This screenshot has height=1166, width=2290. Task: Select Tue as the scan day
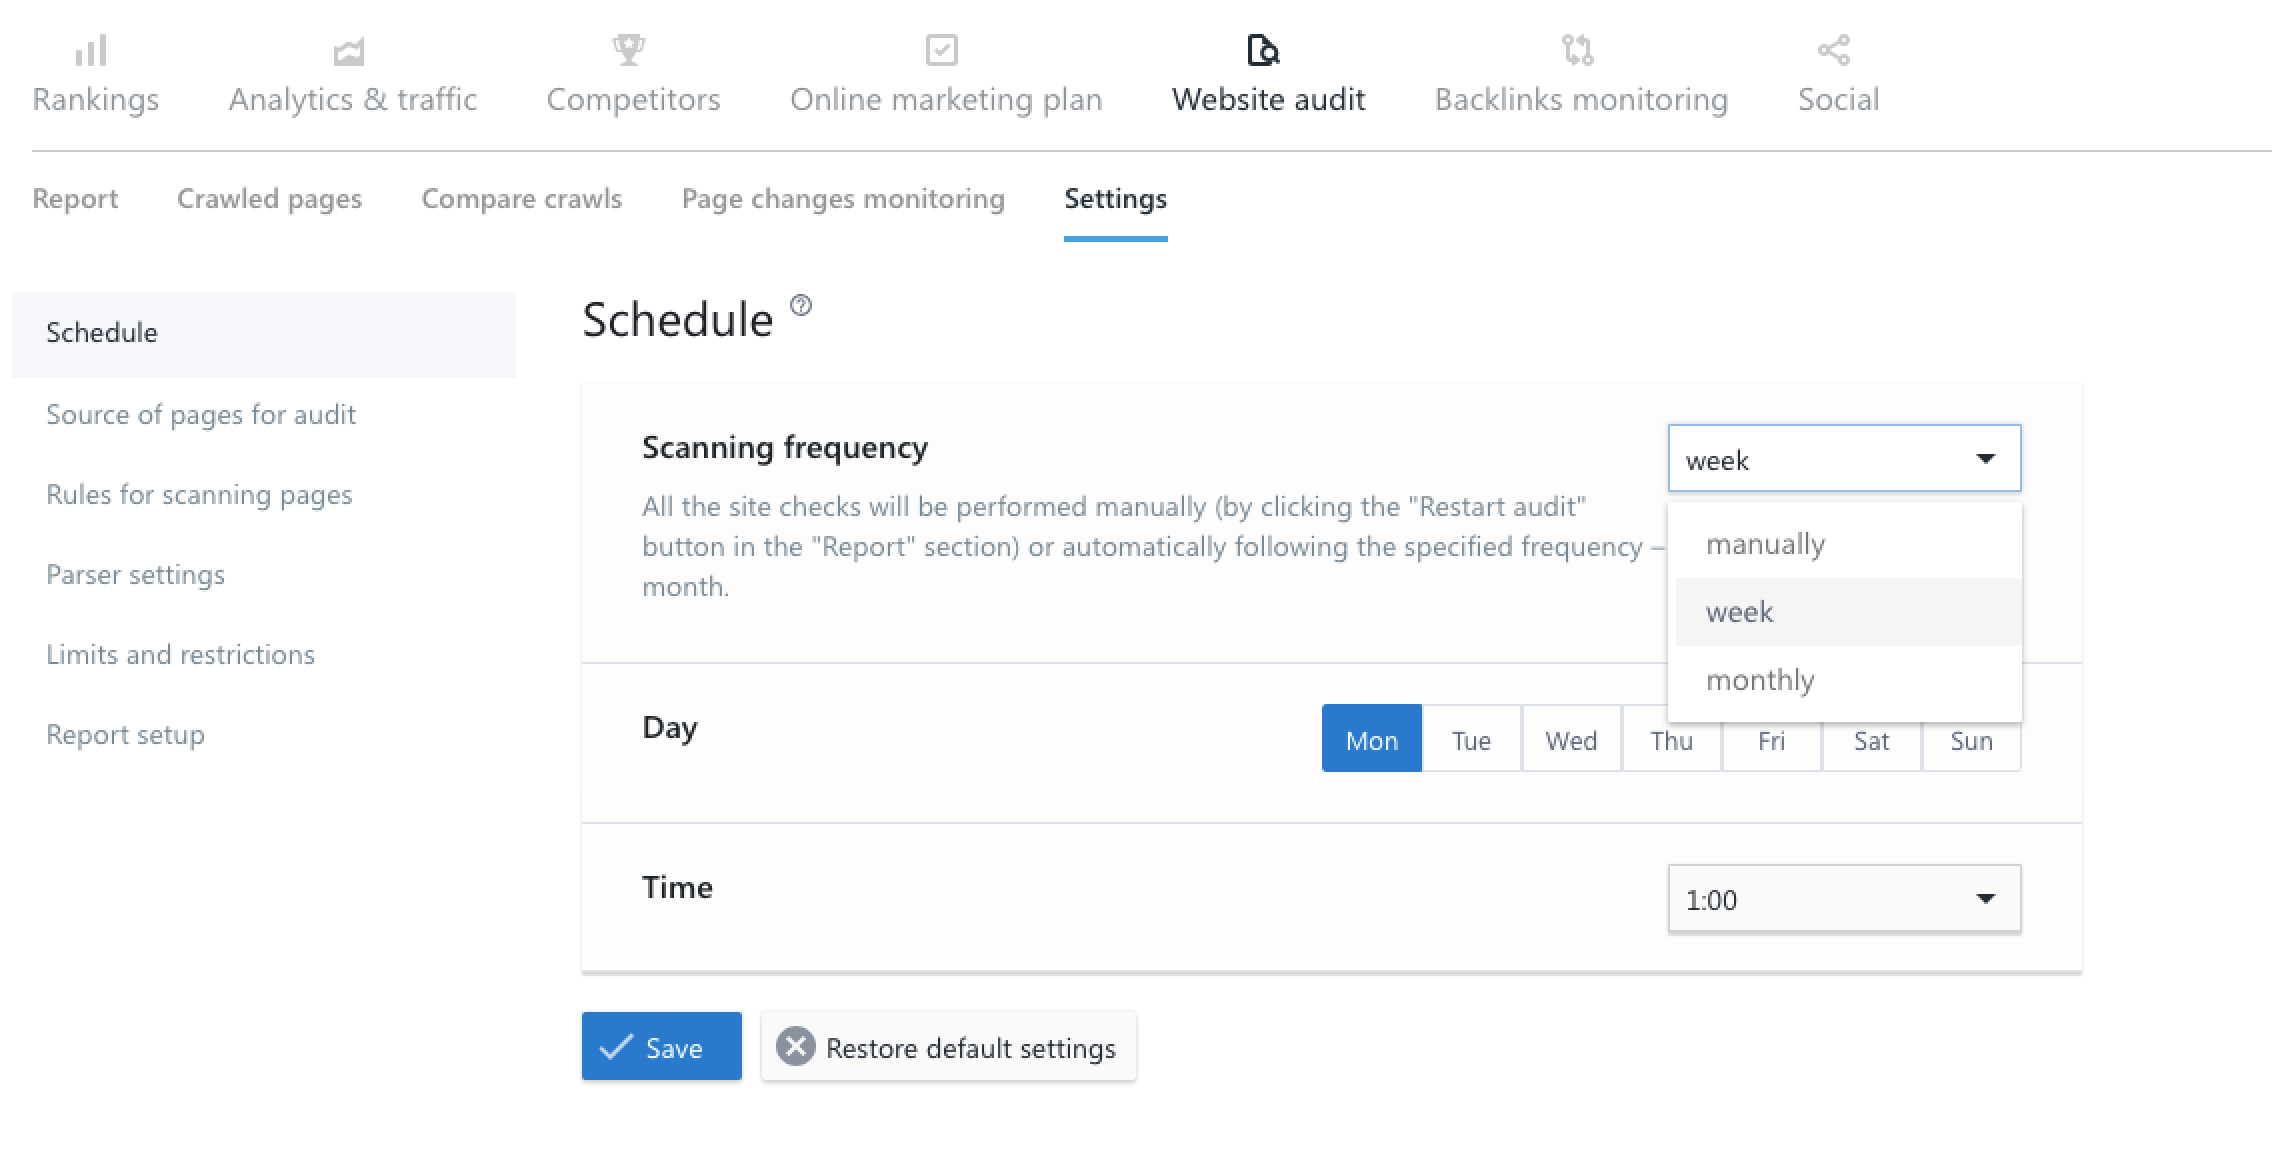click(x=1471, y=740)
